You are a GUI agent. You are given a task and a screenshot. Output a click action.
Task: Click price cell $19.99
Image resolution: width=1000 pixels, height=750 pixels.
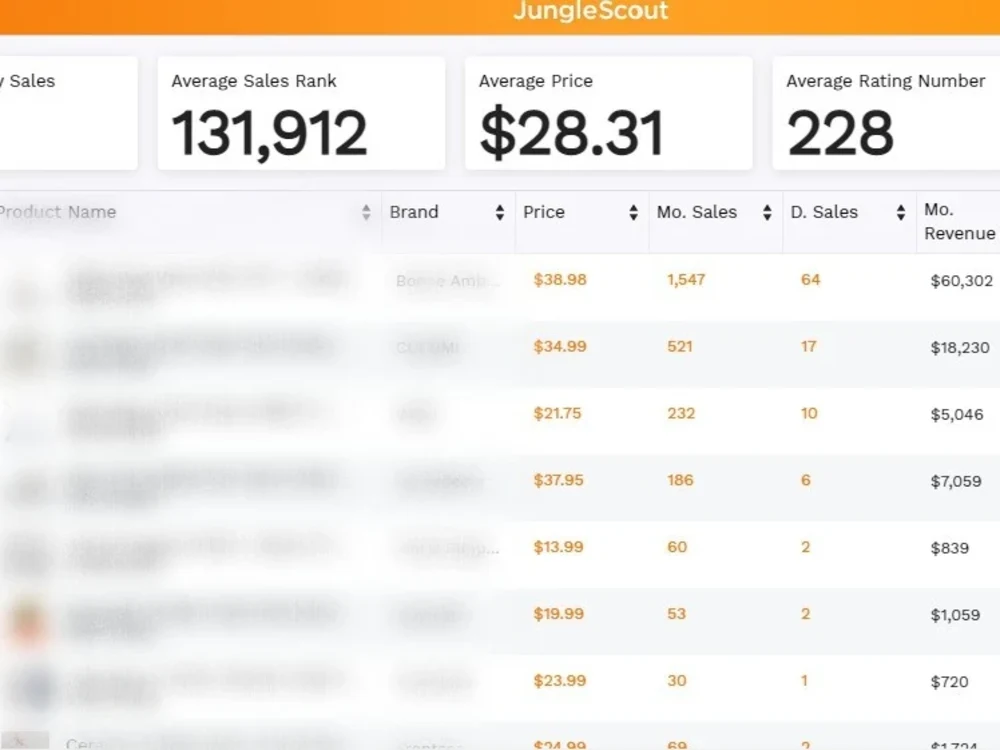[559, 614]
